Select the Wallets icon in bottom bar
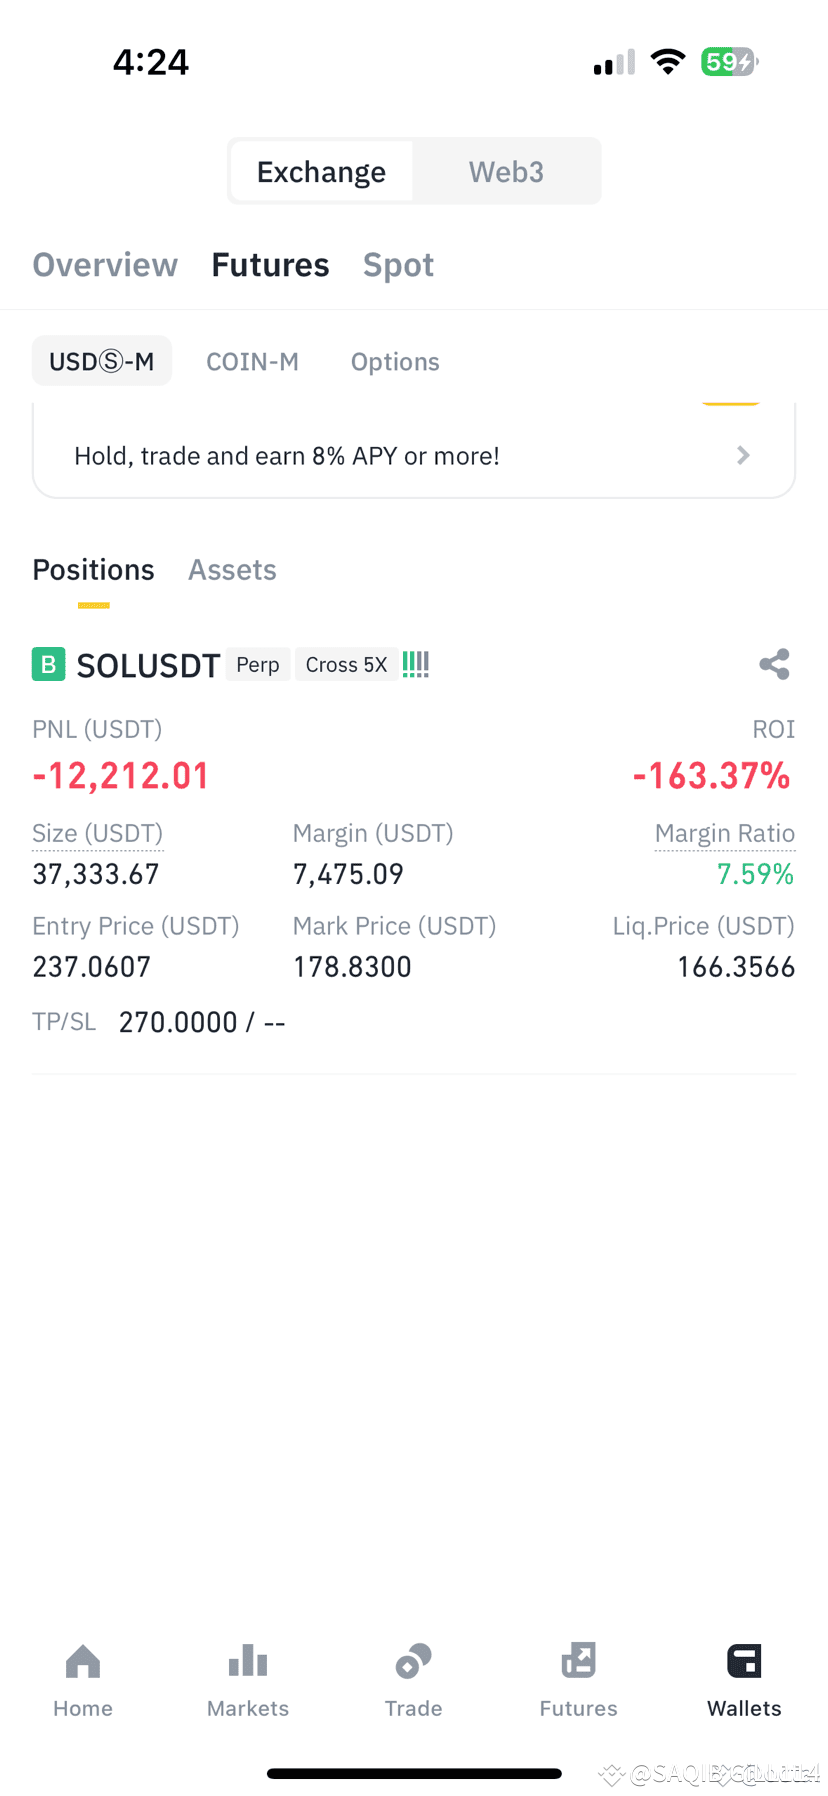The image size is (828, 1796). click(x=744, y=1661)
